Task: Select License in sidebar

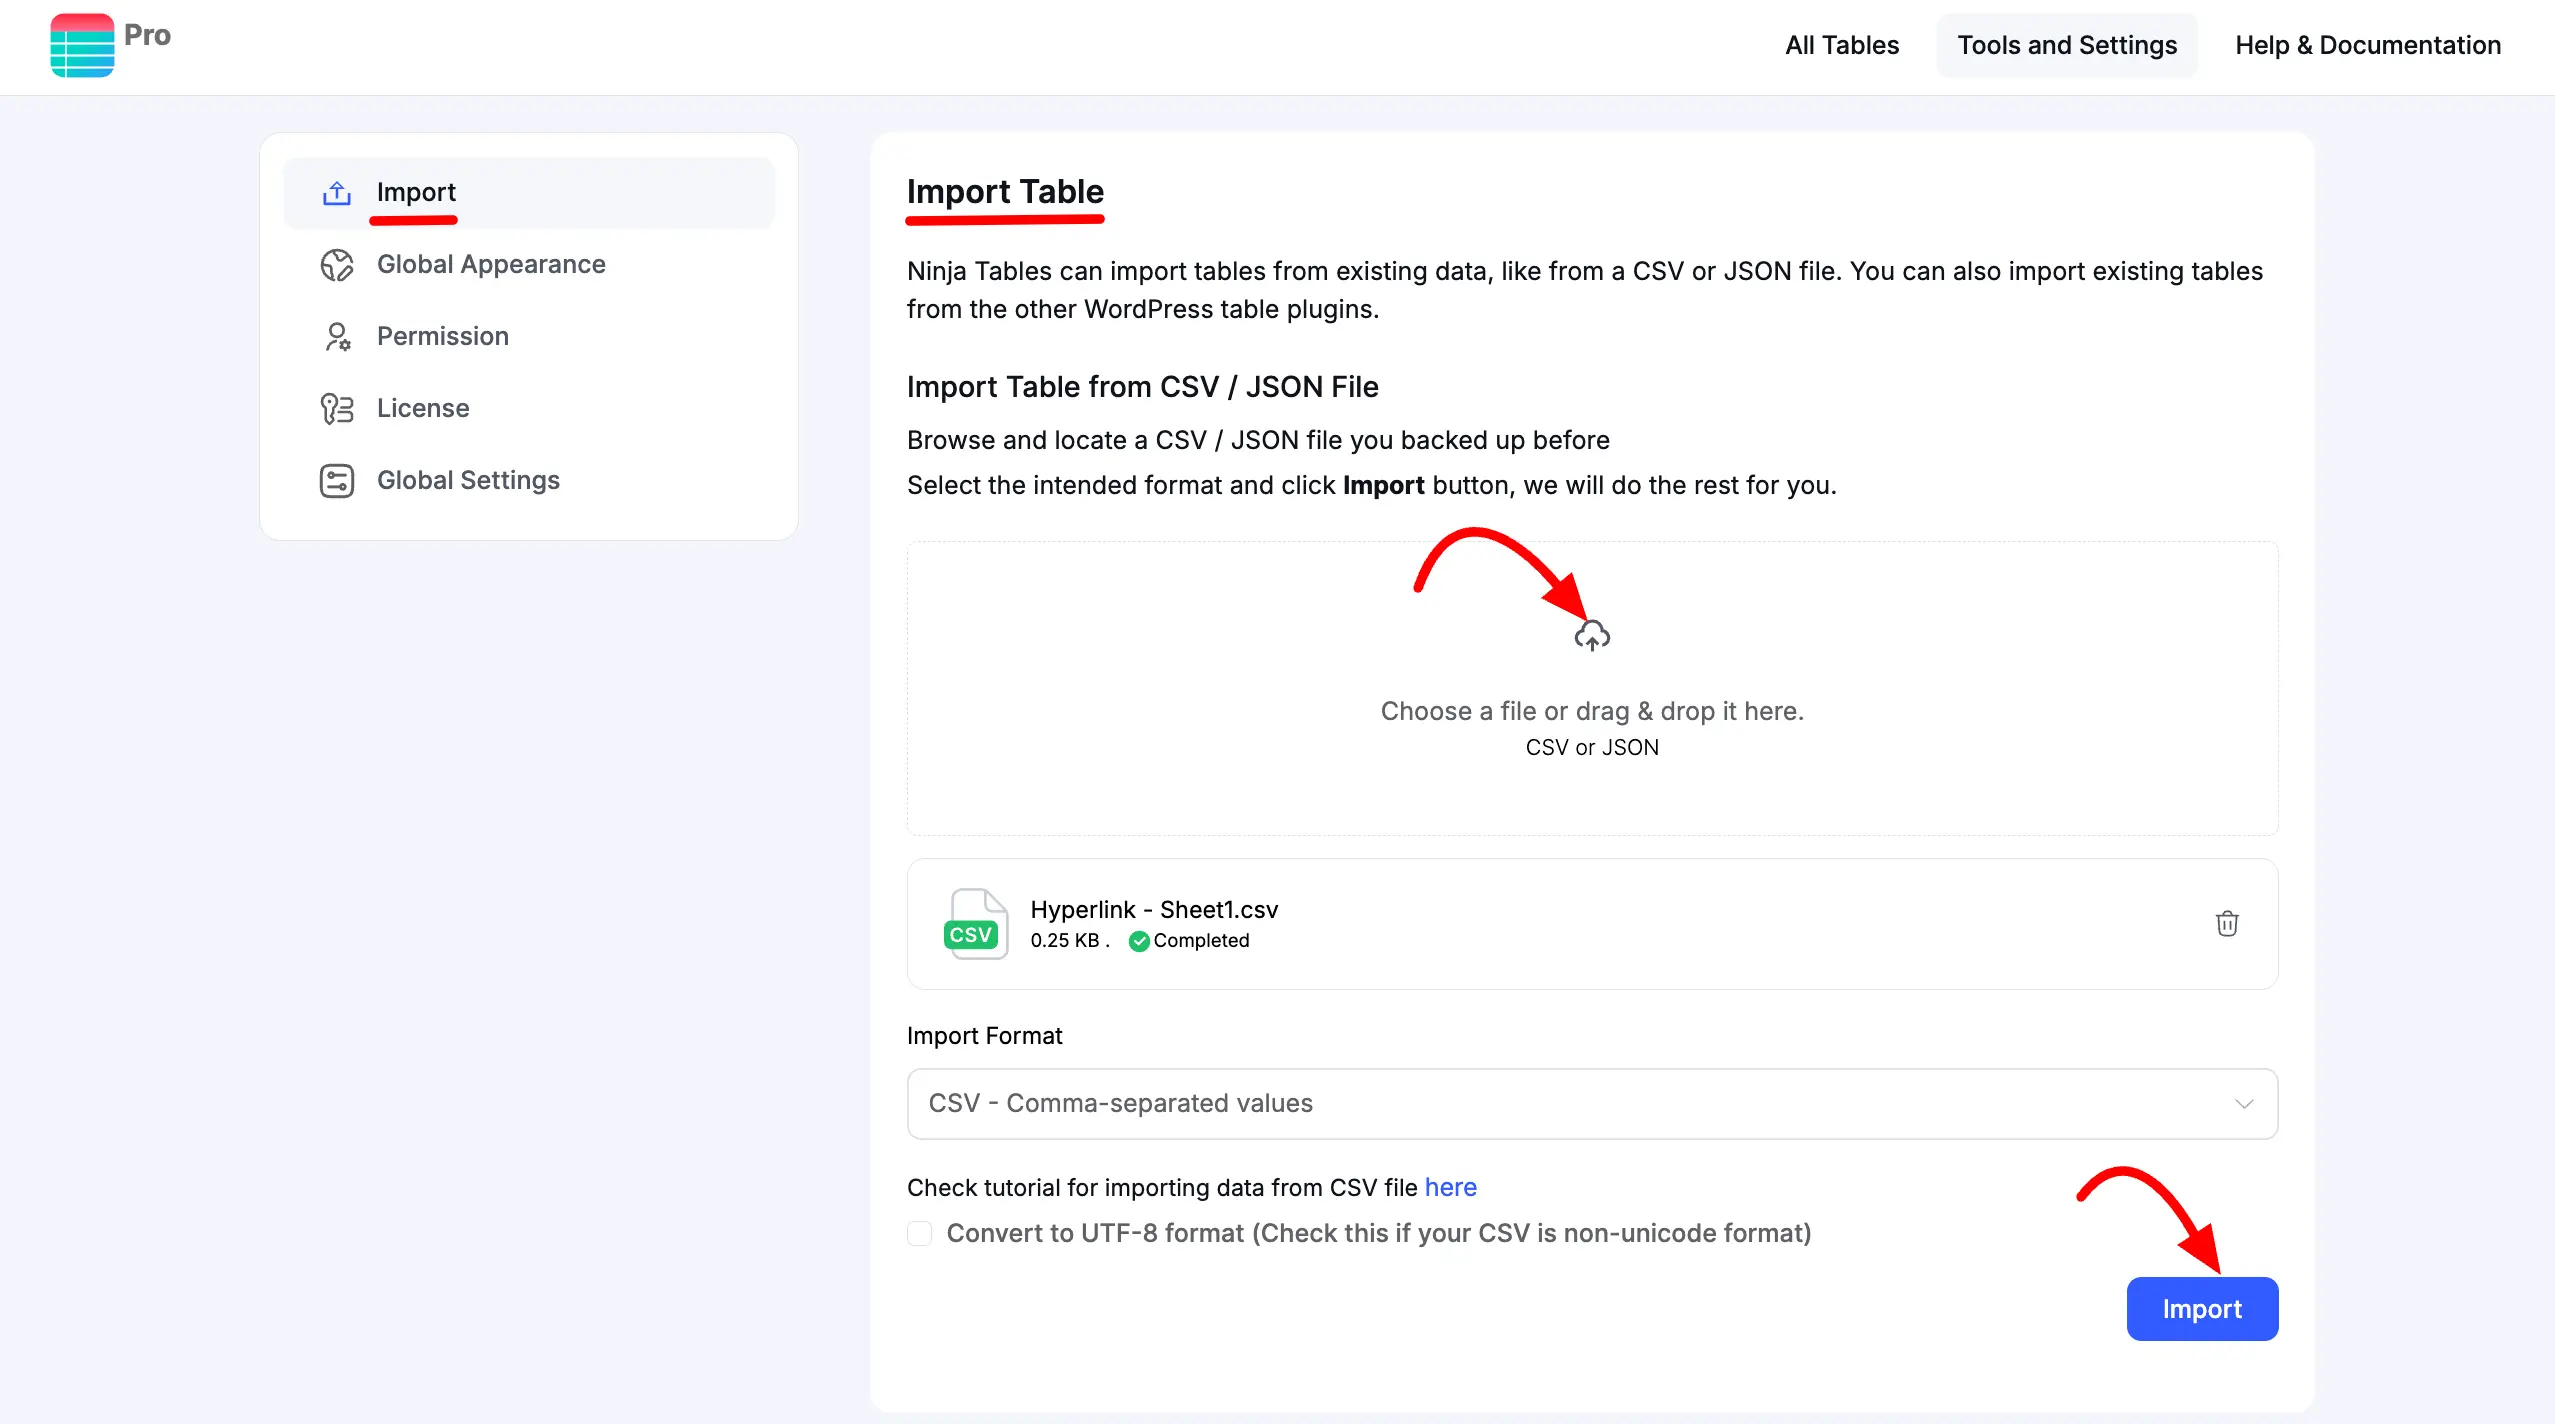Action: click(x=529, y=409)
